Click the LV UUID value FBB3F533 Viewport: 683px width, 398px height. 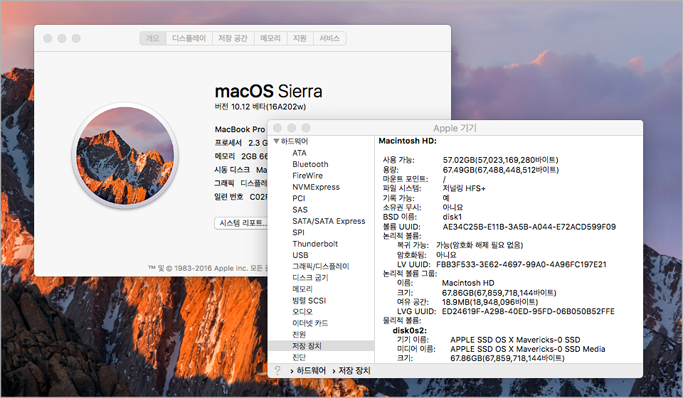[x=521, y=264]
